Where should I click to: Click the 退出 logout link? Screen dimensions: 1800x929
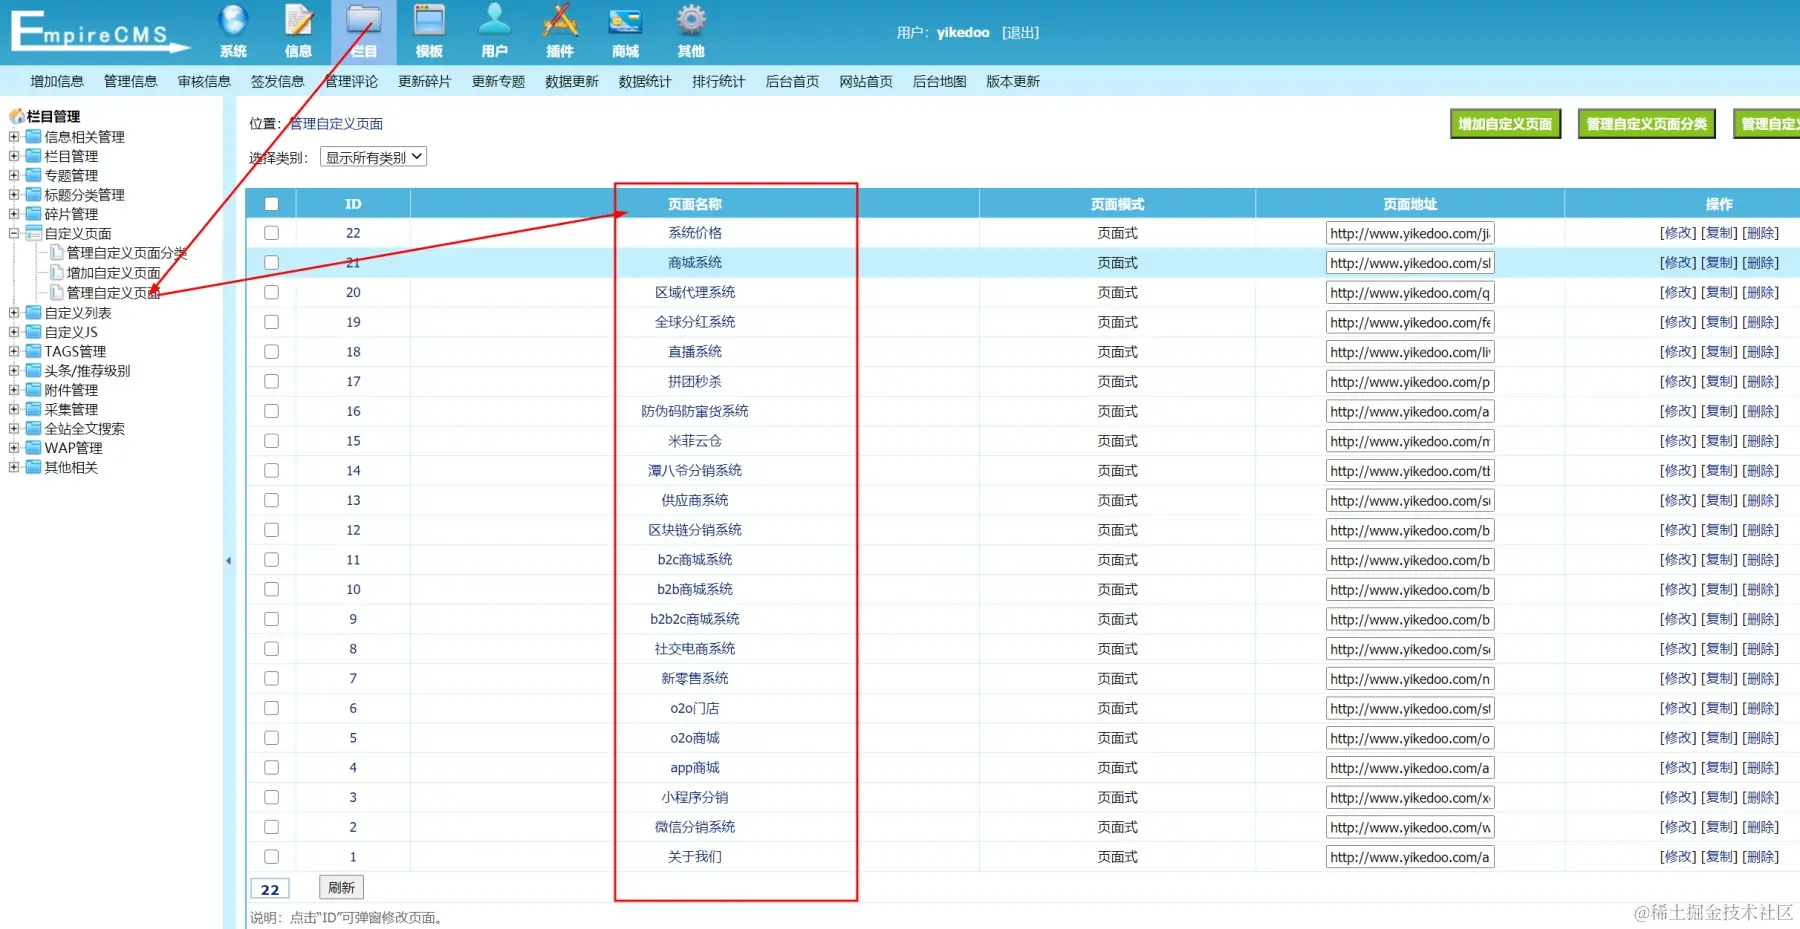pos(1020,32)
